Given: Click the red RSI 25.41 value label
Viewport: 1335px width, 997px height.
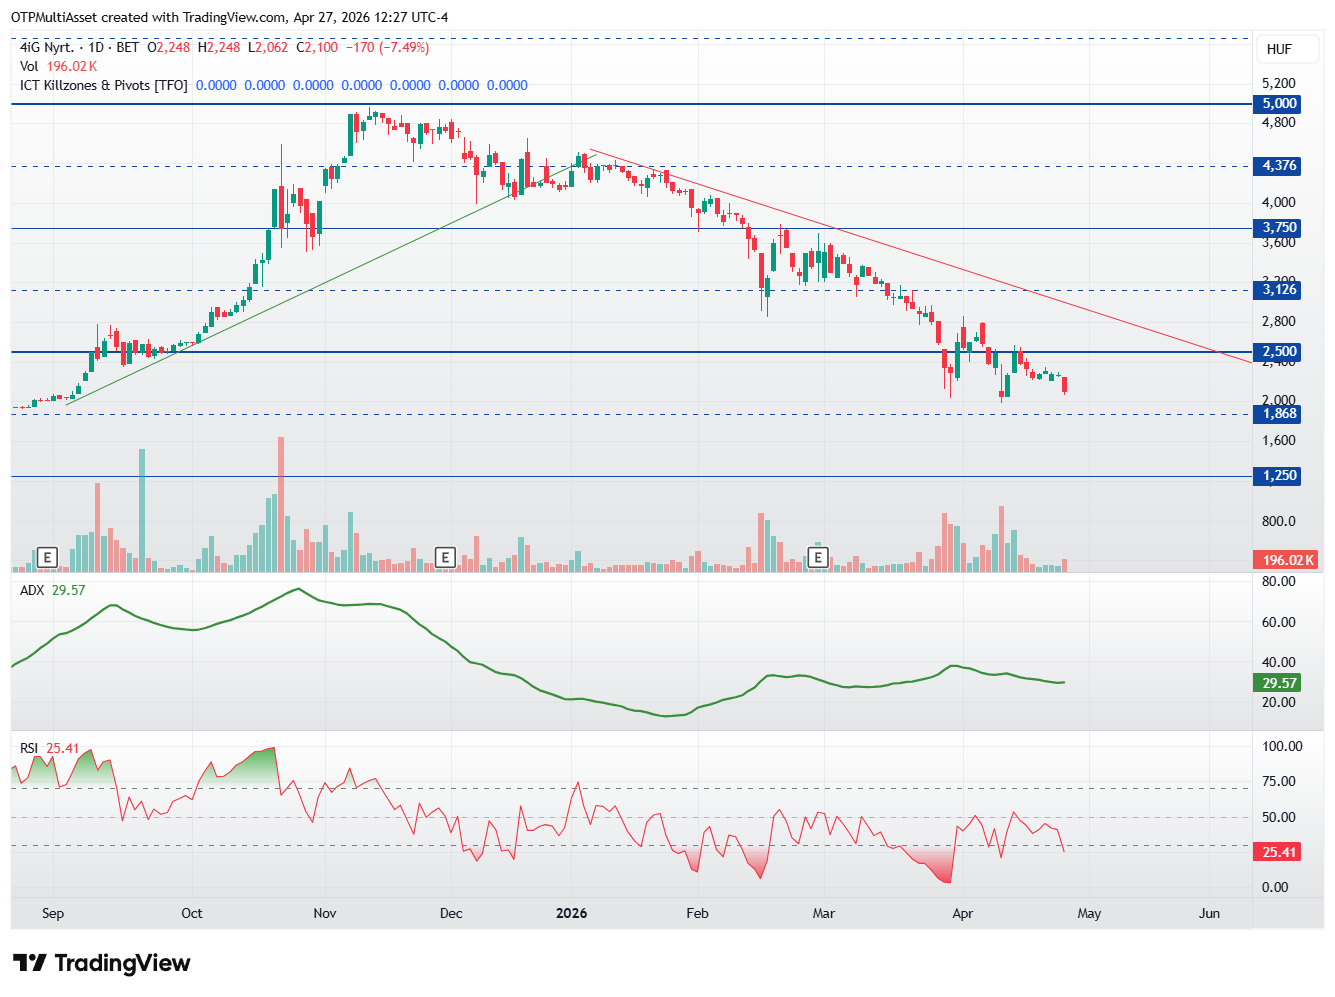Looking at the screenshot, I should pyautogui.click(x=1278, y=852).
